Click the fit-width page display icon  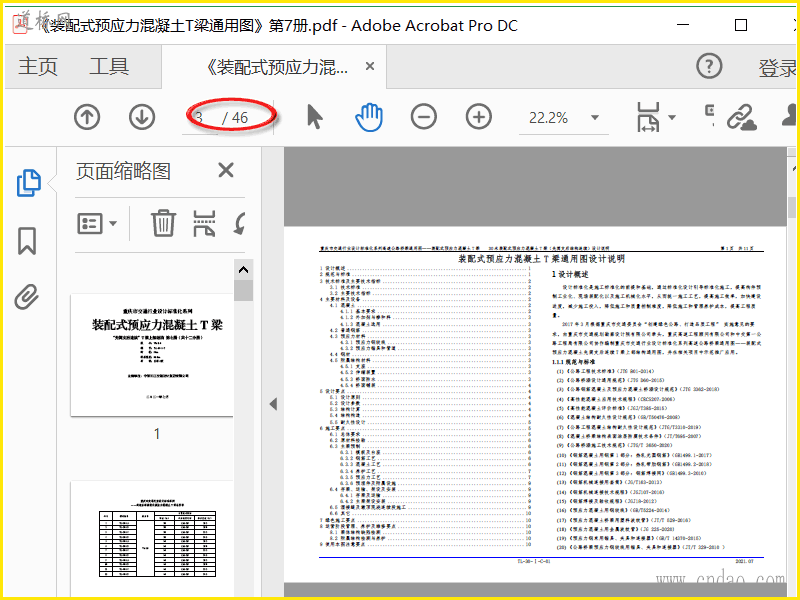pyautogui.click(x=648, y=117)
